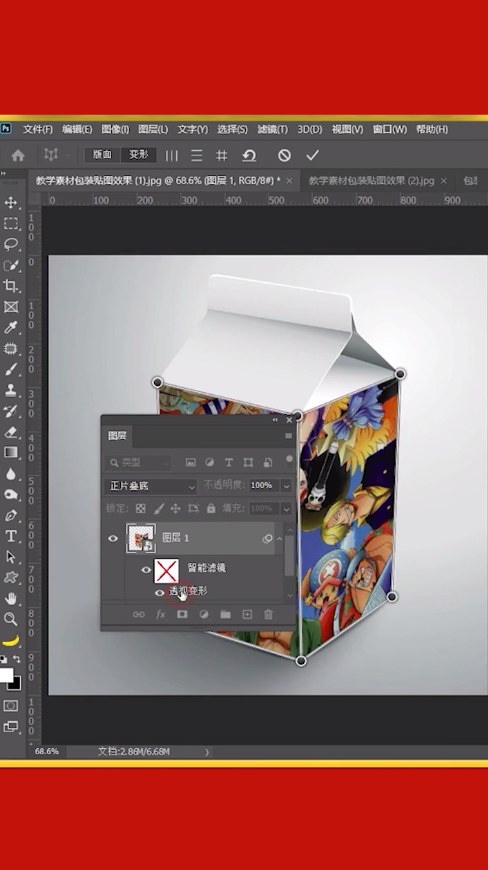Commit transform with the checkmark icon
488x870 pixels.
click(x=313, y=155)
